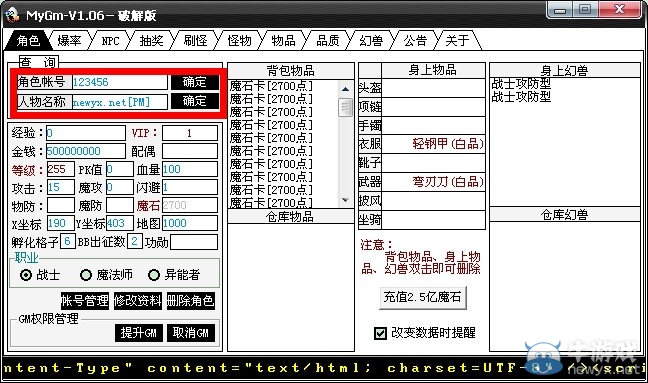
Task: Click the empty 项链 equipment slot
Action: [x=433, y=107]
